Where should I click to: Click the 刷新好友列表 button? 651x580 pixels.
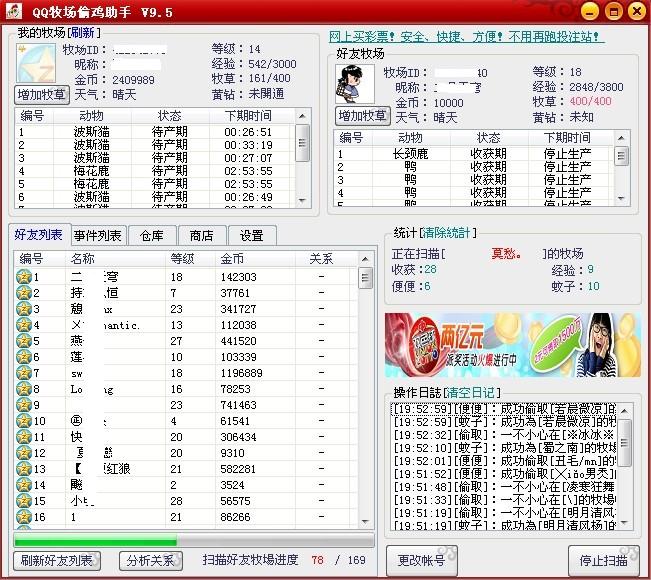[x=57, y=560]
